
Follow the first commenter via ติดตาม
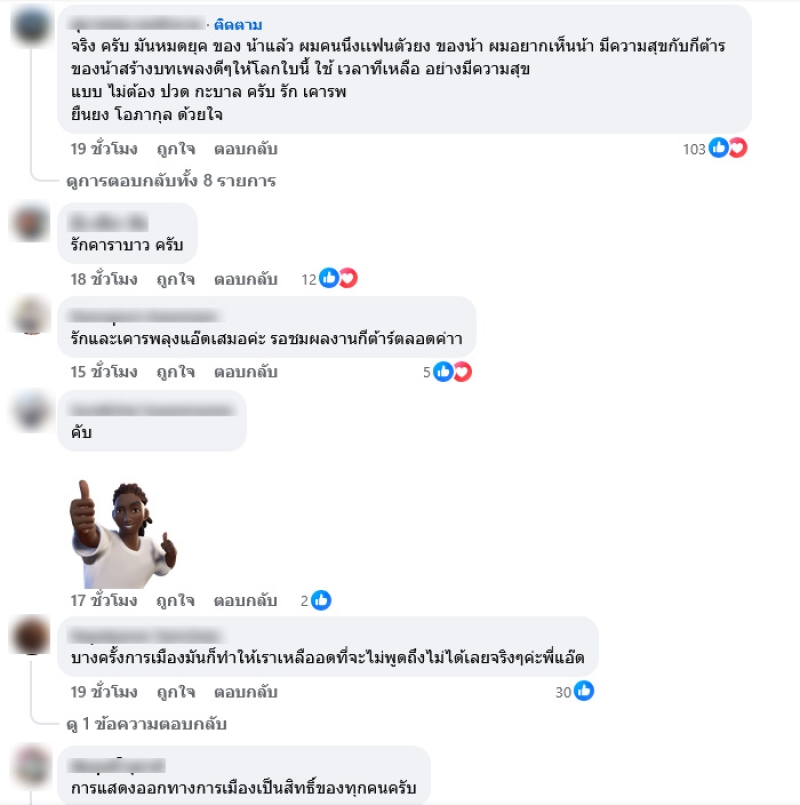pos(238,24)
